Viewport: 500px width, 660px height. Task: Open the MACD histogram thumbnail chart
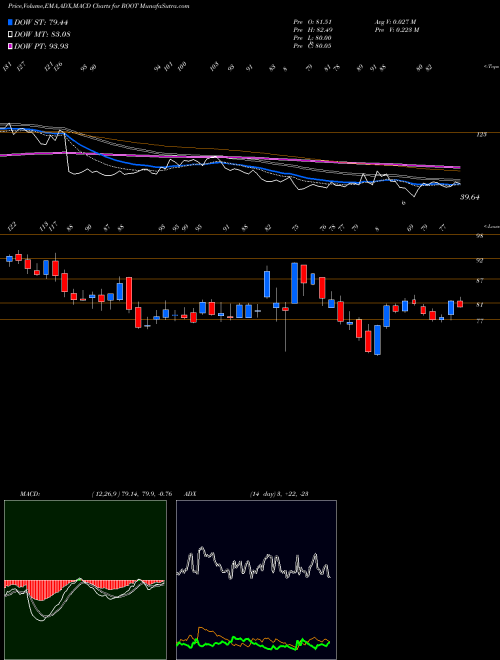coord(85,580)
